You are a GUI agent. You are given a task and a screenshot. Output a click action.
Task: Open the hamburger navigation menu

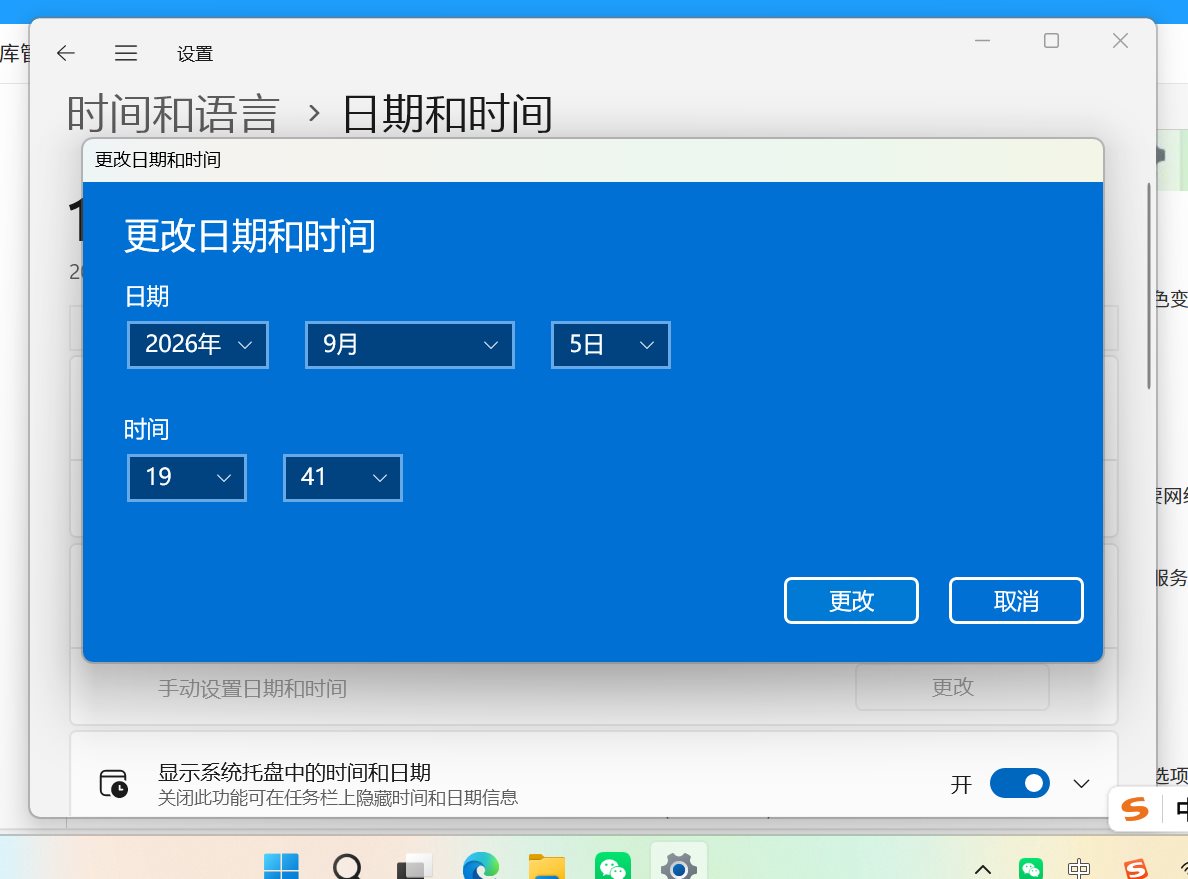pyautogui.click(x=126, y=53)
